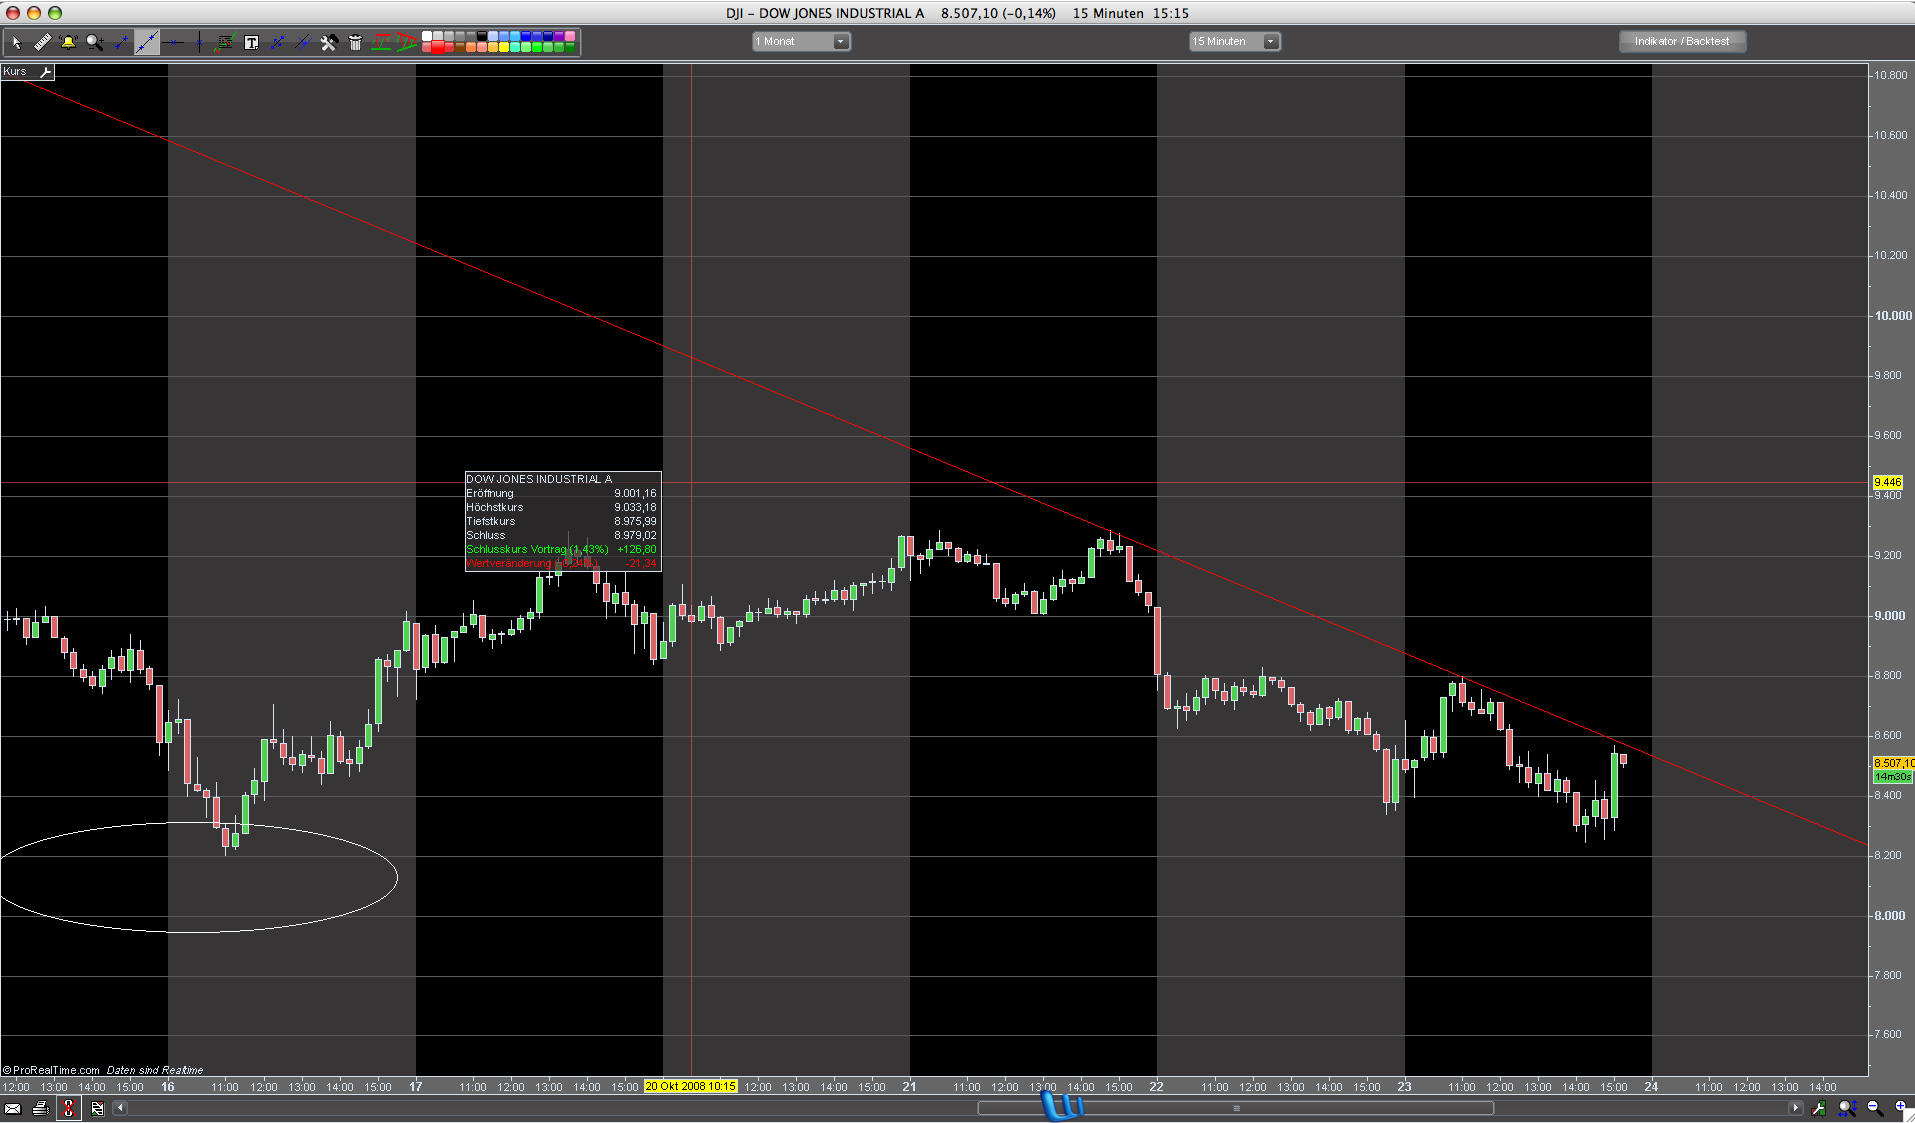The image size is (1915, 1123).
Task: Open the alarm bell alert tool
Action: point(68,42)
